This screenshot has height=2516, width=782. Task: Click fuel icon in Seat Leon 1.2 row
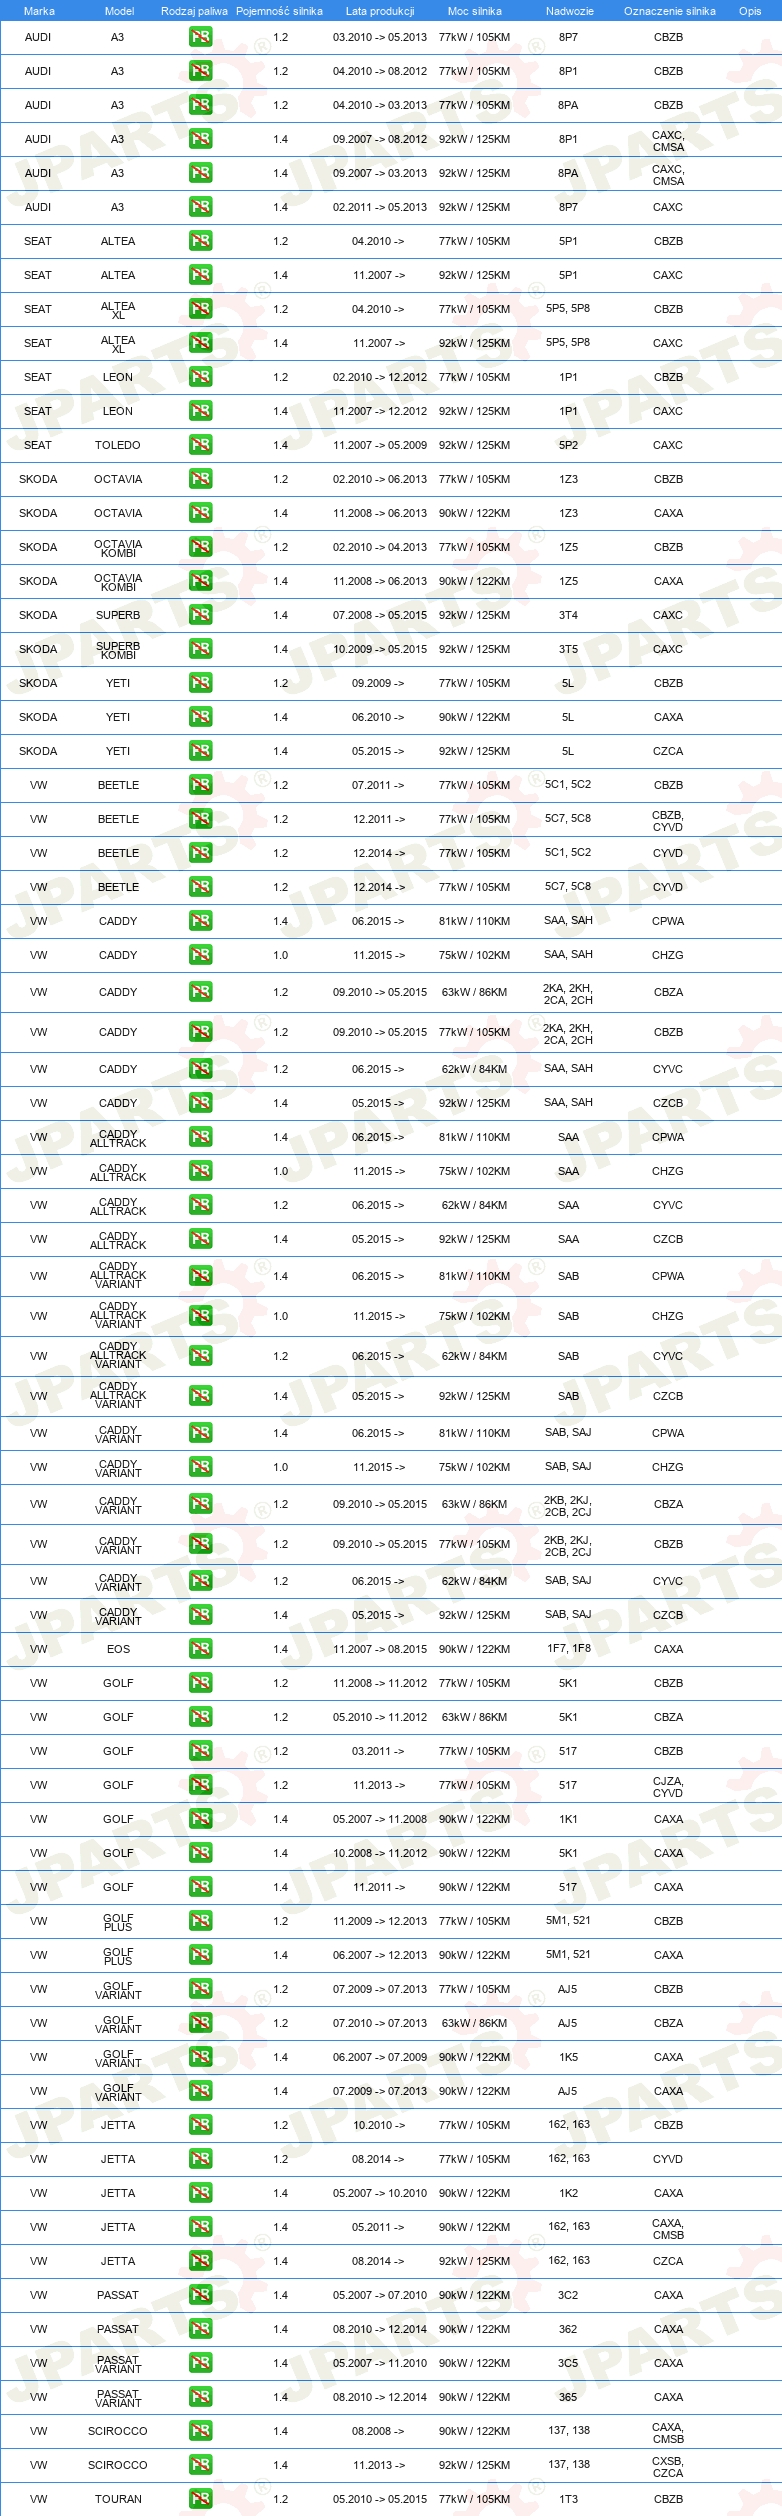[200, 377]
